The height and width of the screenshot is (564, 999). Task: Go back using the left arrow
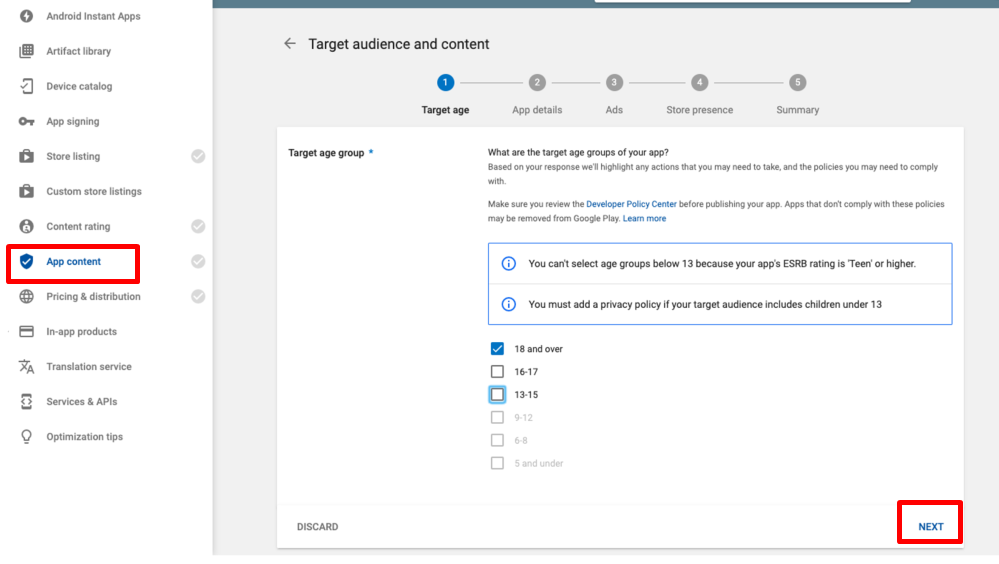point(290,44)
